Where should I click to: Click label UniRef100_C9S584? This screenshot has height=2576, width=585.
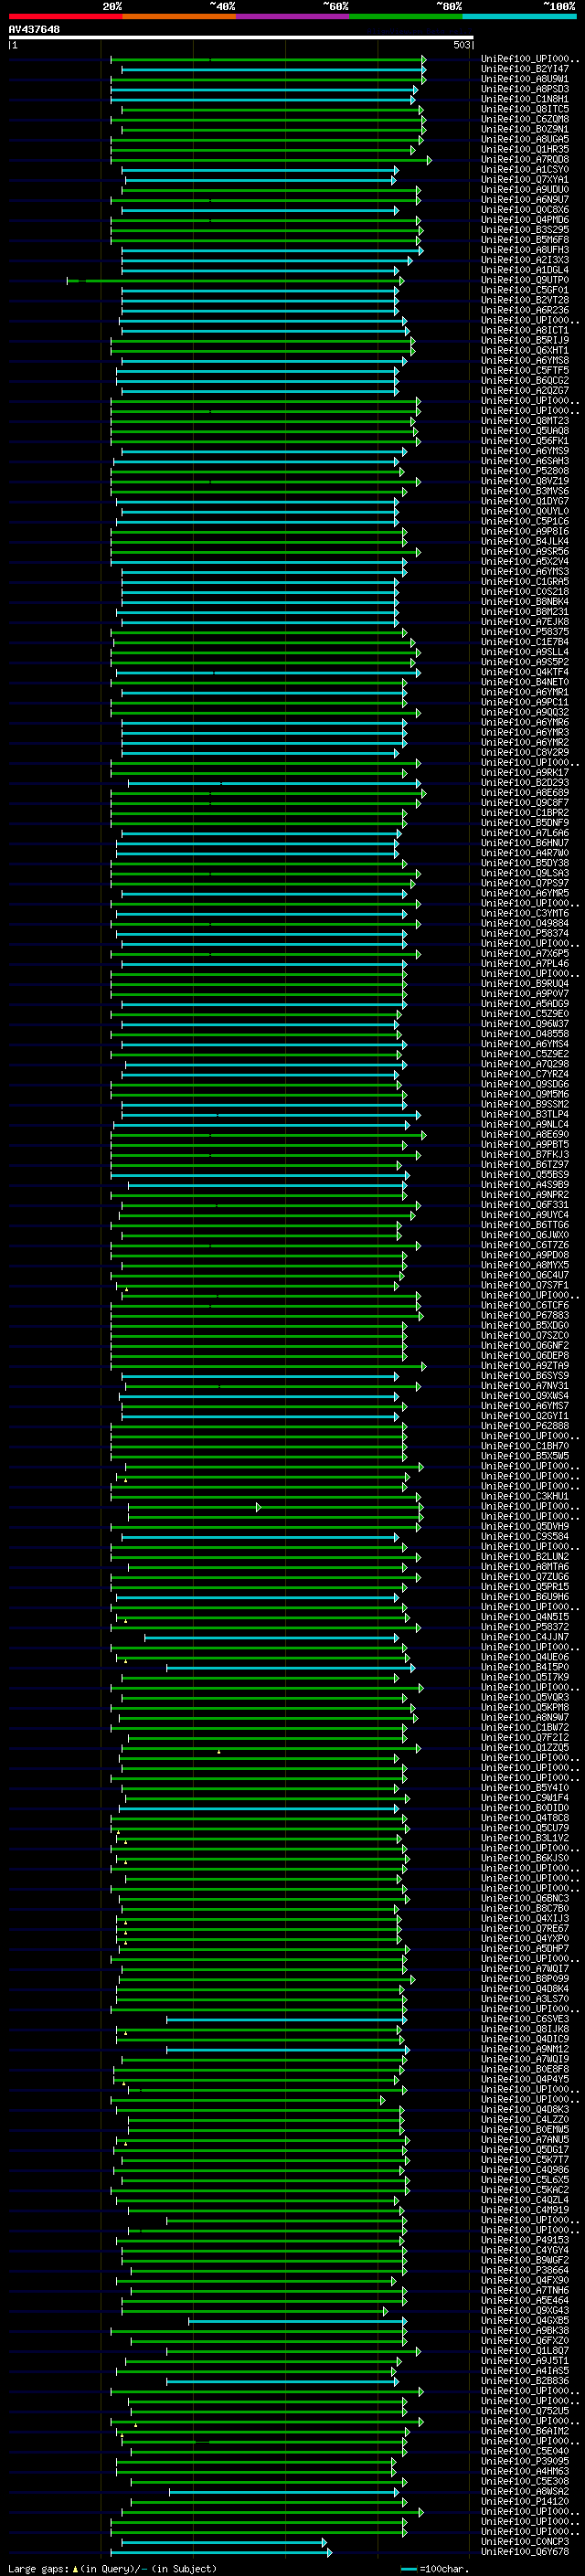pyautogui.click(x=524, y=1536)
